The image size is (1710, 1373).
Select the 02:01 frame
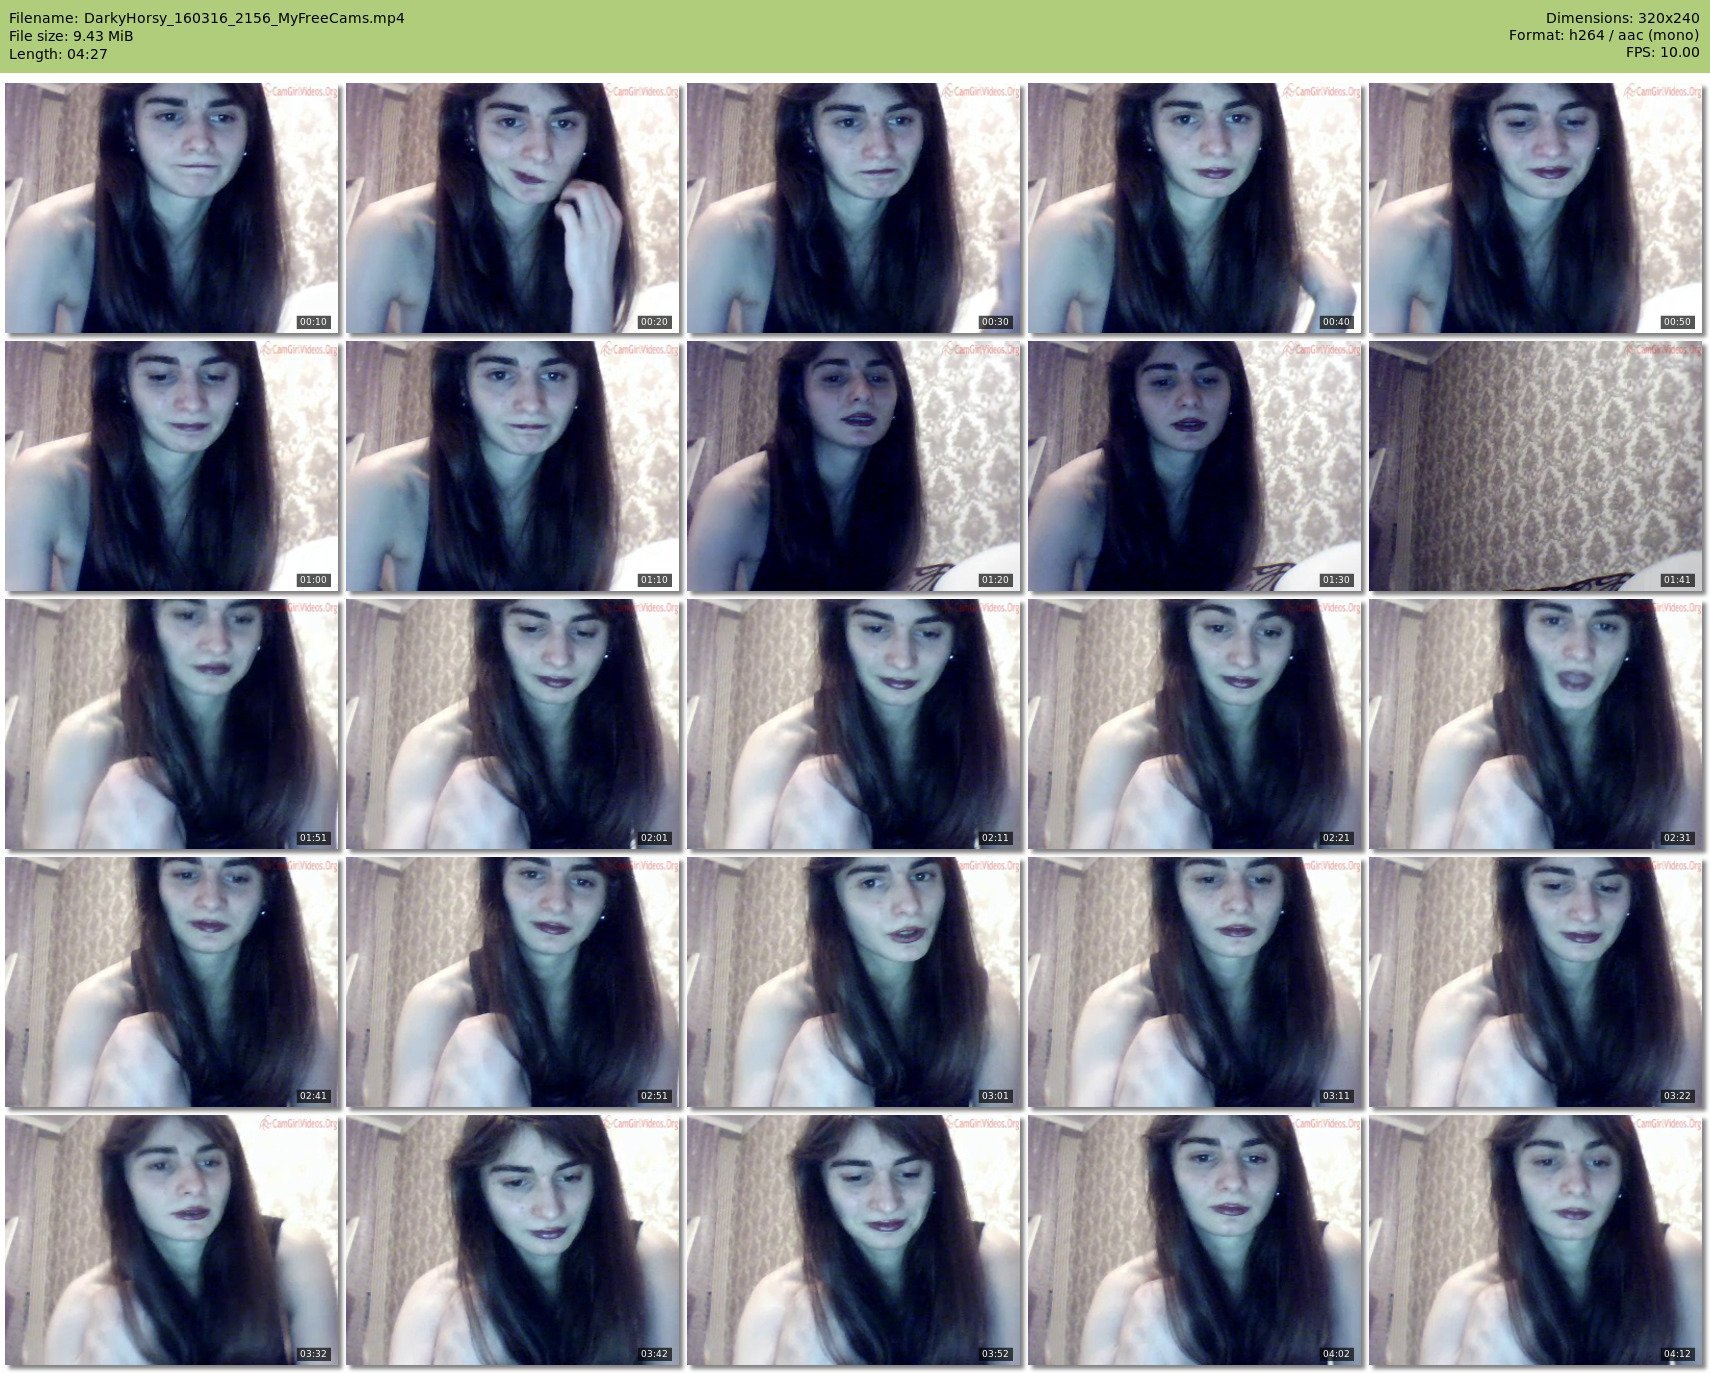coord(513,724)
